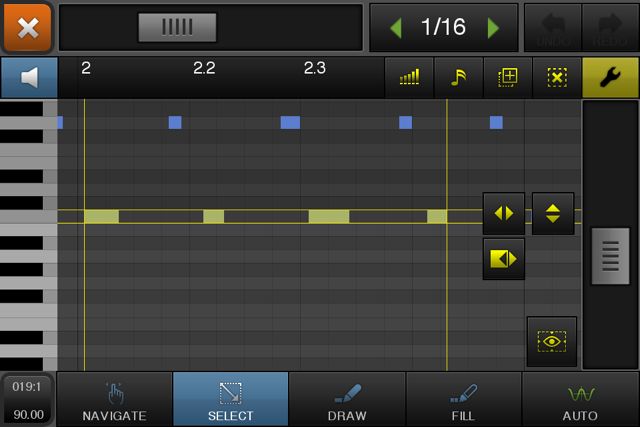Decrease grid size with the left arrow
This screenshot has width=640, height=427.
pyautogui.click(x=396, y=27)
